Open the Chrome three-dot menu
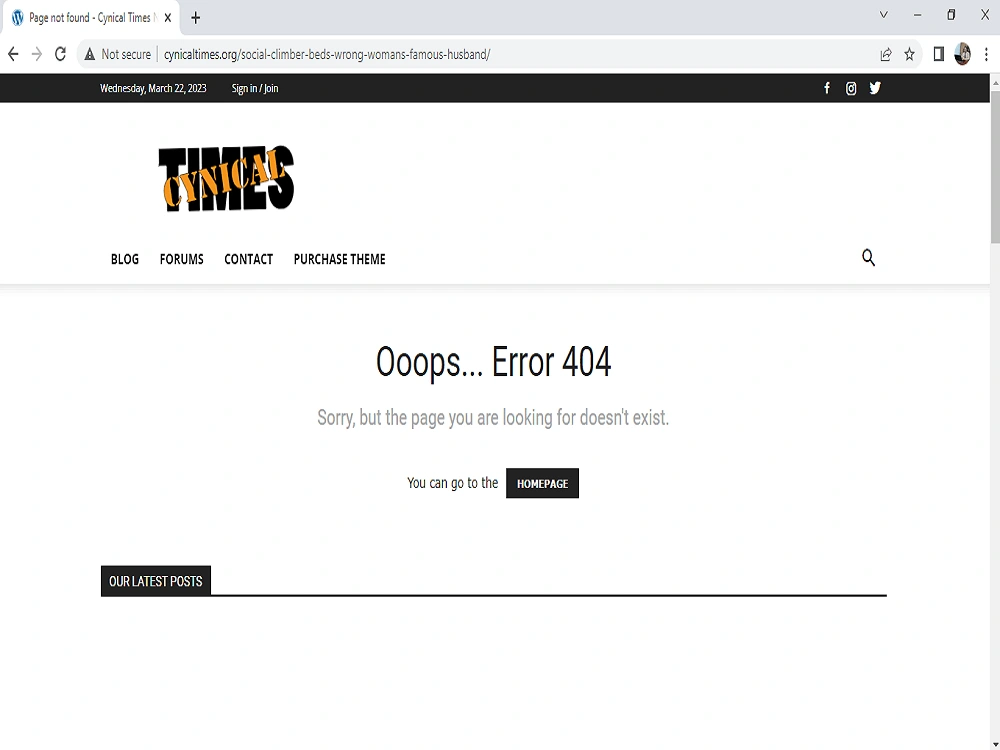The height and width of the screenshot is (750, 1000). click(986, 54)
